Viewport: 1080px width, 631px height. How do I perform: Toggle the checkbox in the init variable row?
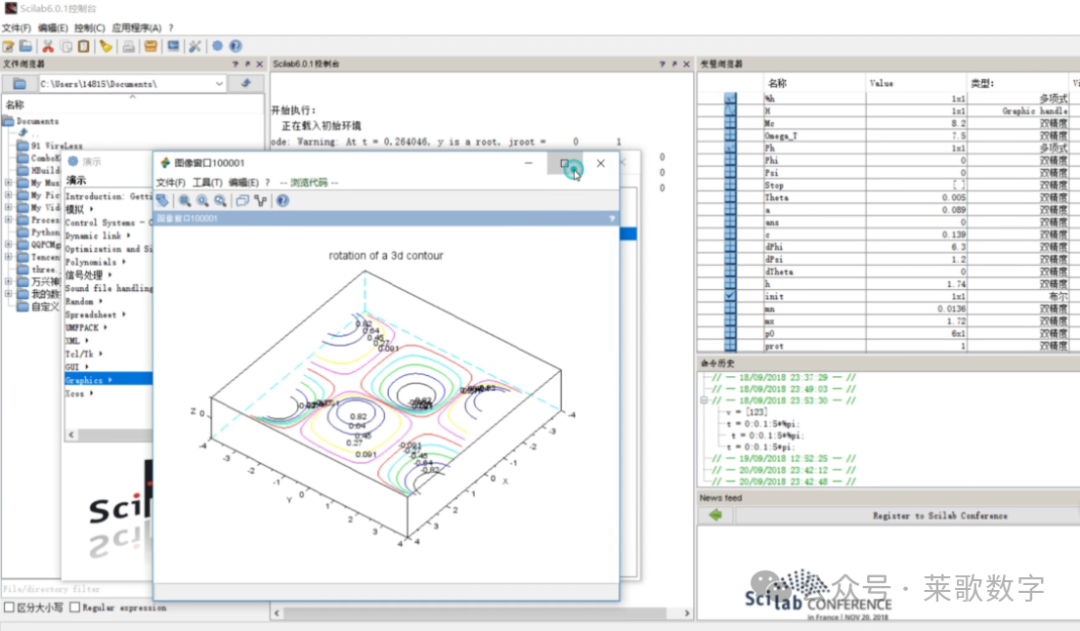coord(730,296)
